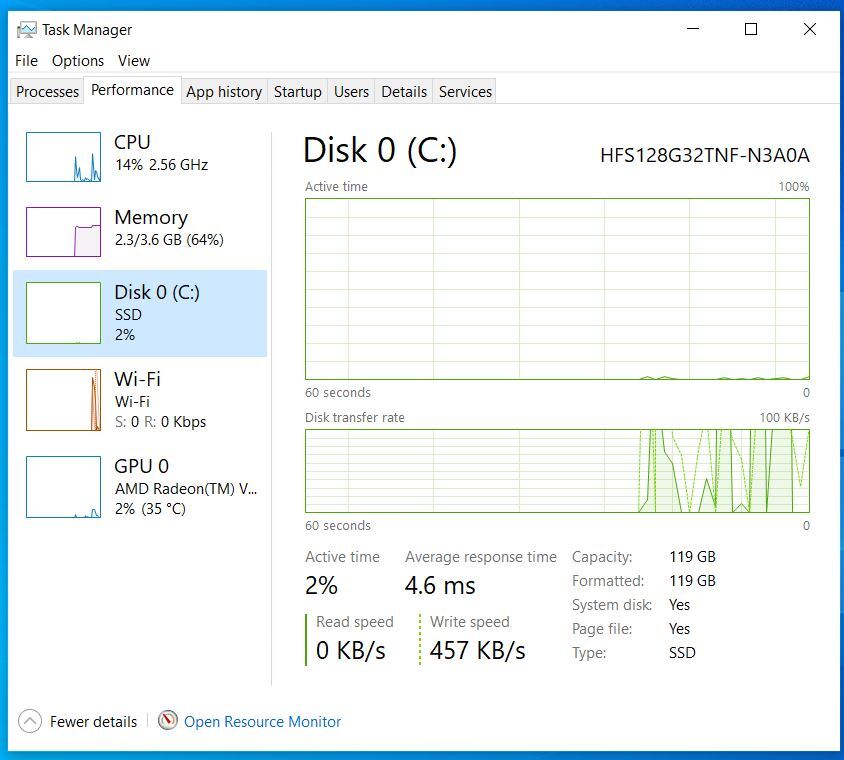Select the Wi-Fi graph in the sidebar
The image size is (844, 760).
tap(63, 400)
